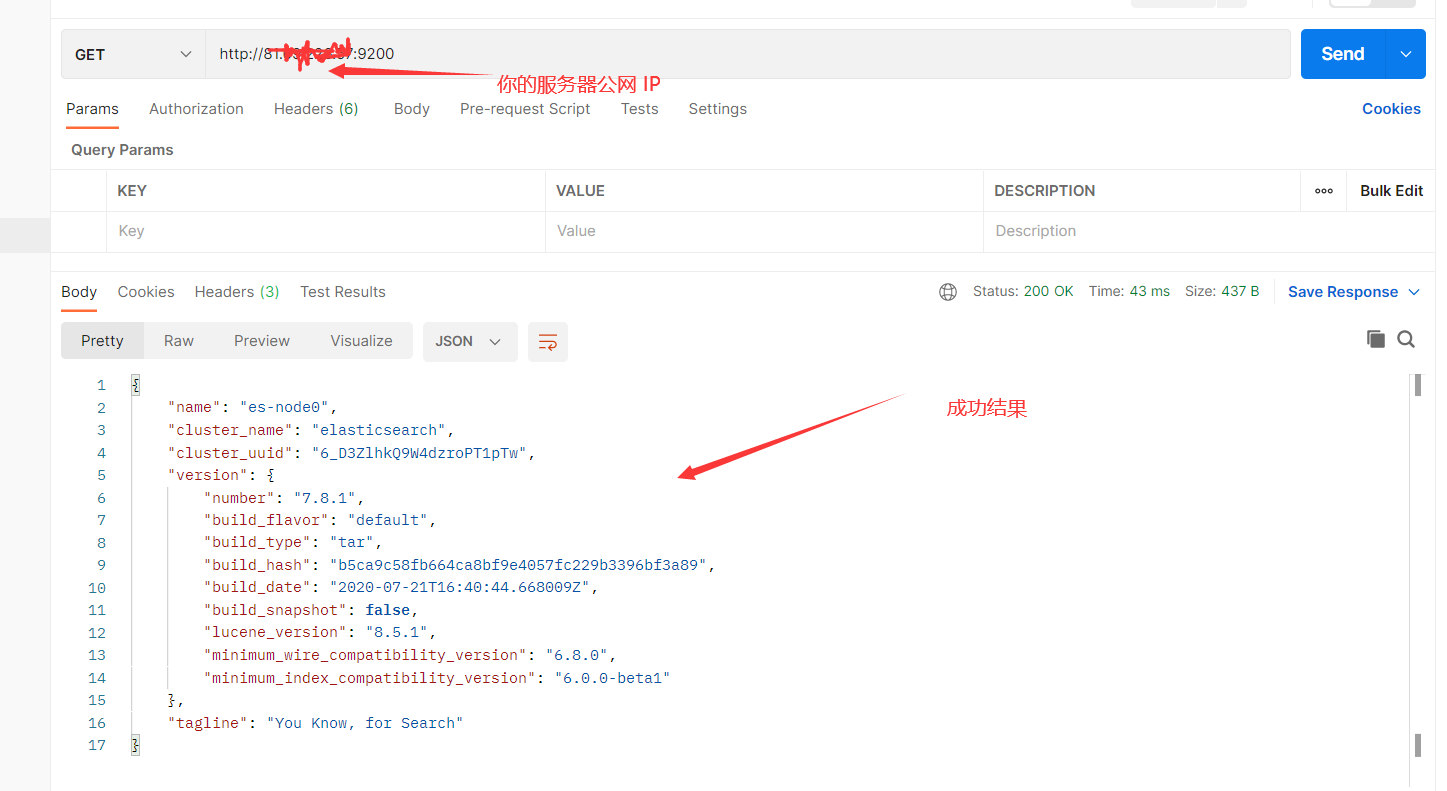Click the "7.8.1" version number
Screen dimensions: 1447x791
coord(325,498)
